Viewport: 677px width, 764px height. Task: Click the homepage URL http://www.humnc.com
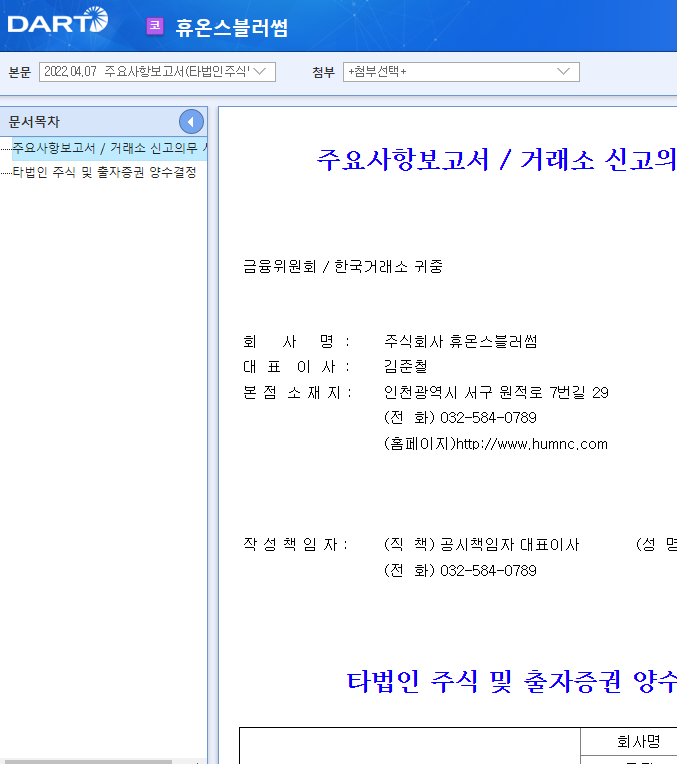[532, 444]
